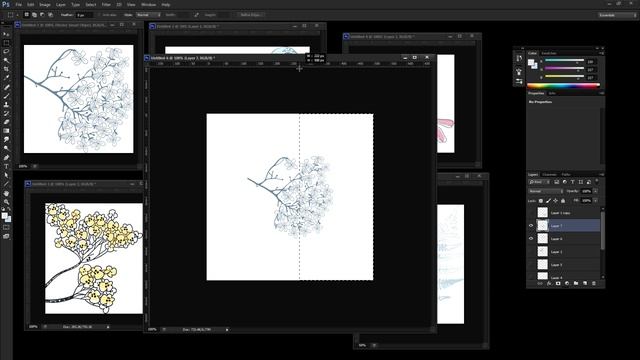Create a new layer via Layers panel
Screen dimensions: 640x360
(x=585, y=283)
